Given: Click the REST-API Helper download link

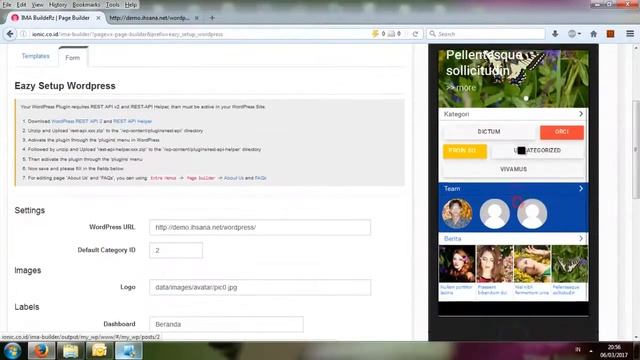Looking at the screenshot, I should coord(133,121).
